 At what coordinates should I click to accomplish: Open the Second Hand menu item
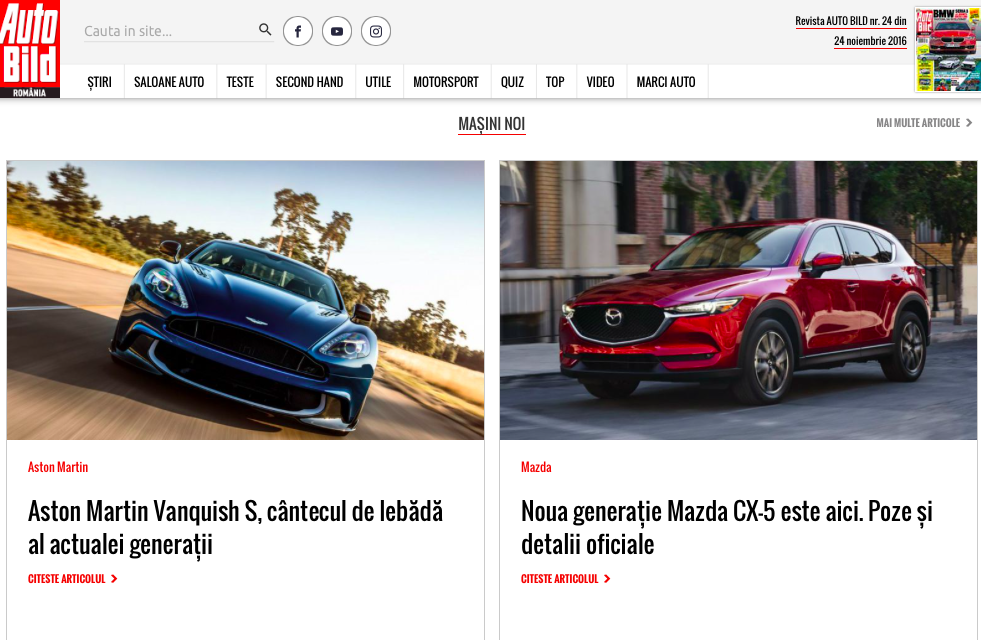pos(310,82)
